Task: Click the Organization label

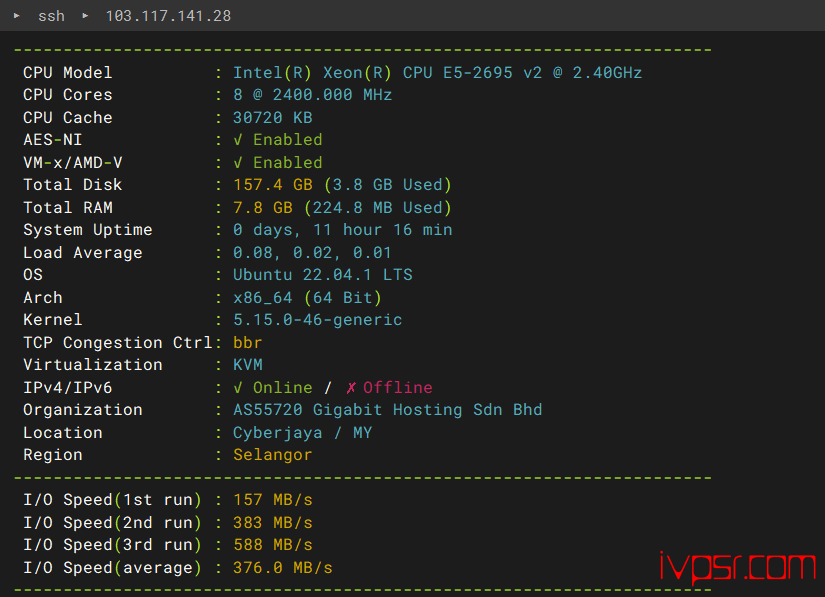Action: tap(83, 410)
